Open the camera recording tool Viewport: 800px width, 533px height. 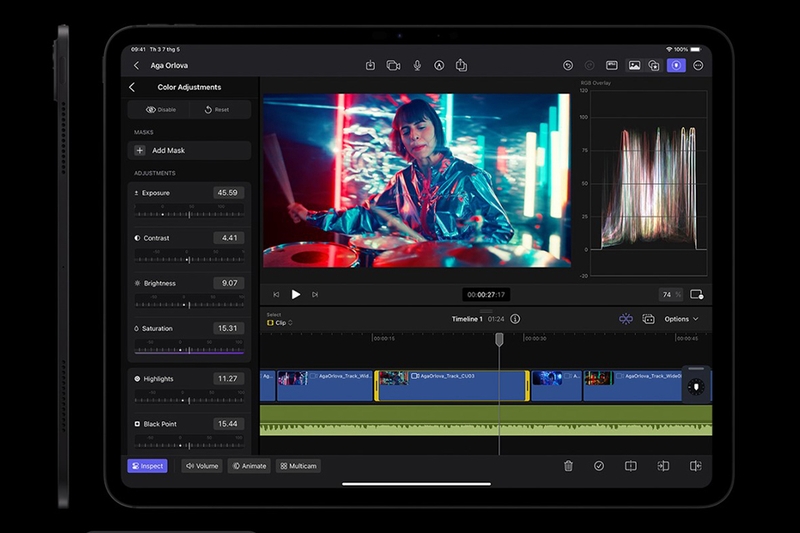[393, 65]
